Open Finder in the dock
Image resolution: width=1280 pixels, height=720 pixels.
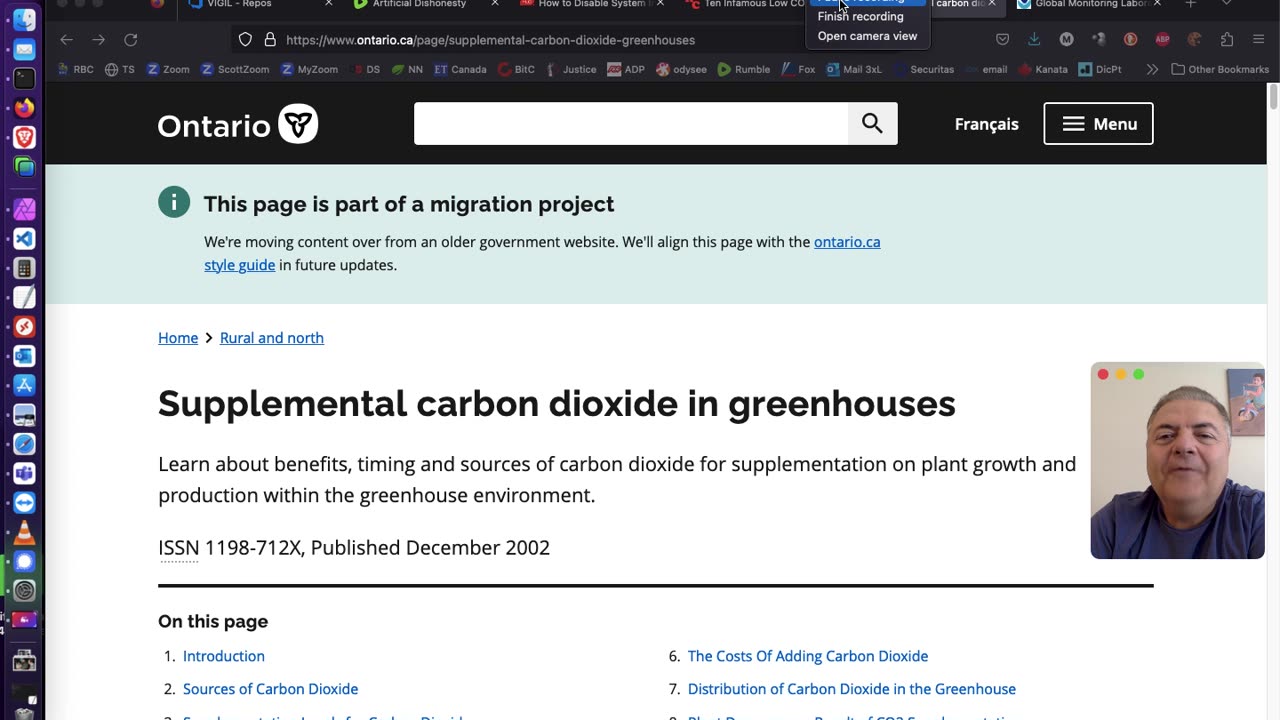click(x=24, y=19)
